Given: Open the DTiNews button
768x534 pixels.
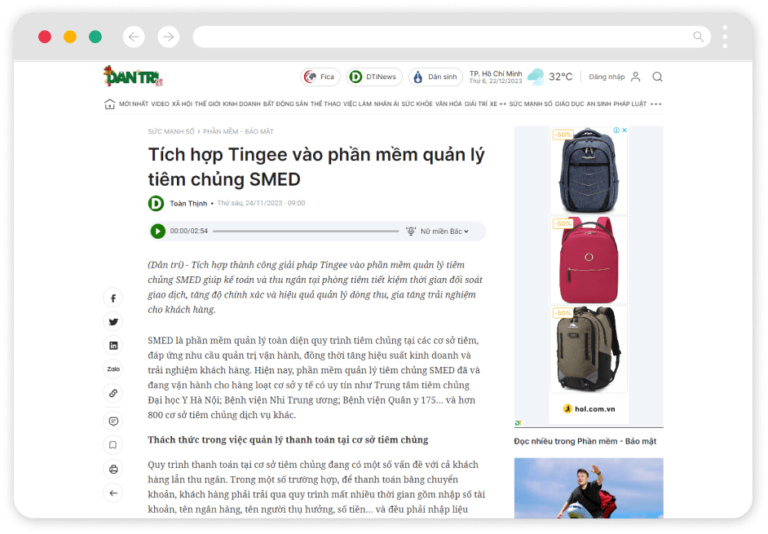Looking at the screenshot, I should click(375, 77).
